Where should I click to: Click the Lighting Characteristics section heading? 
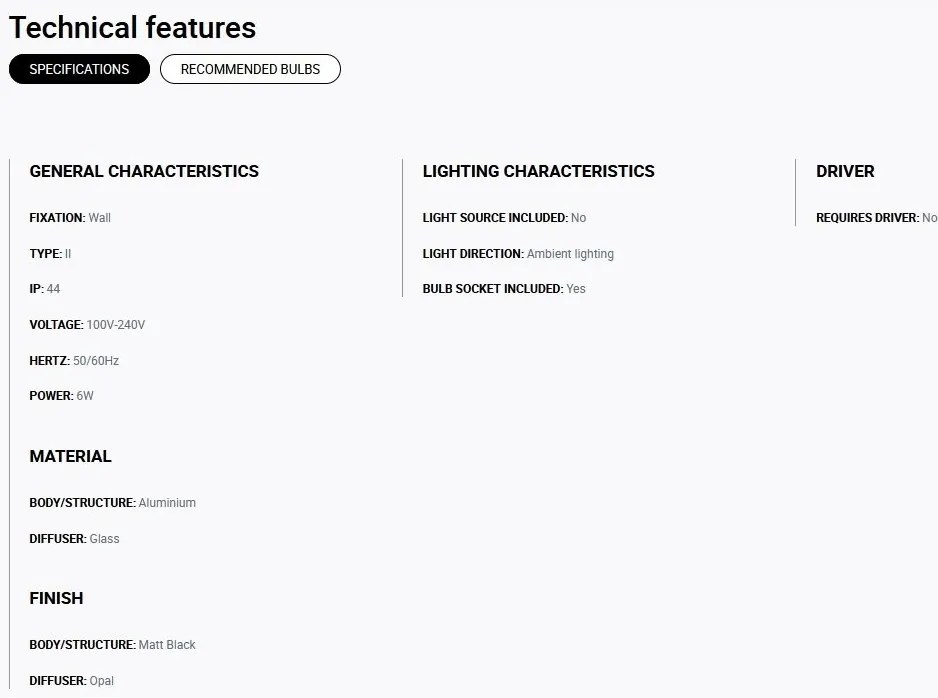(x=538, y=172)
